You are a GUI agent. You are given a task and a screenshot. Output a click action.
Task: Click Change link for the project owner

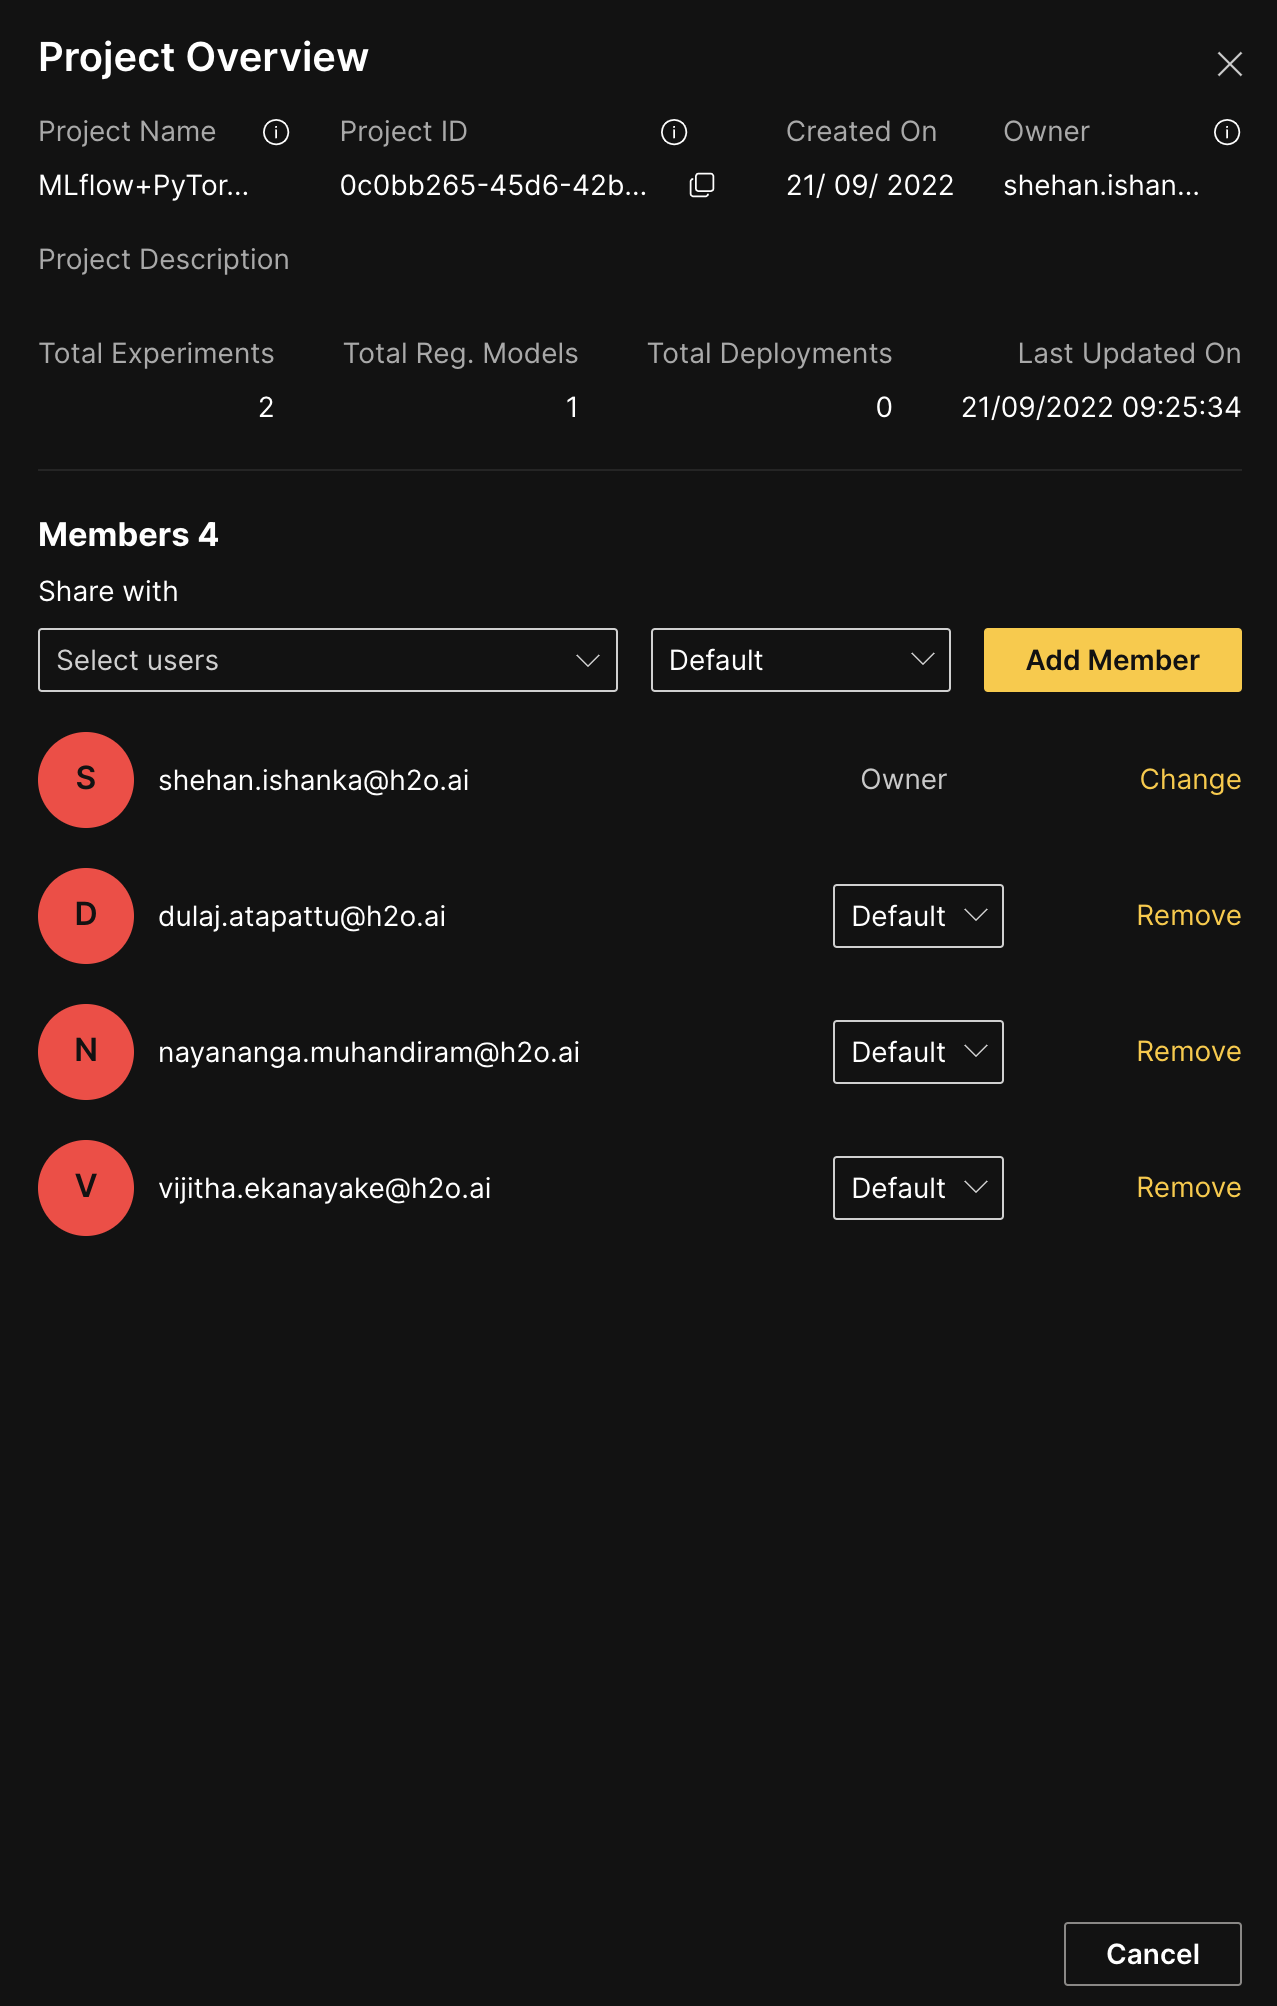tap(1190, 780)
